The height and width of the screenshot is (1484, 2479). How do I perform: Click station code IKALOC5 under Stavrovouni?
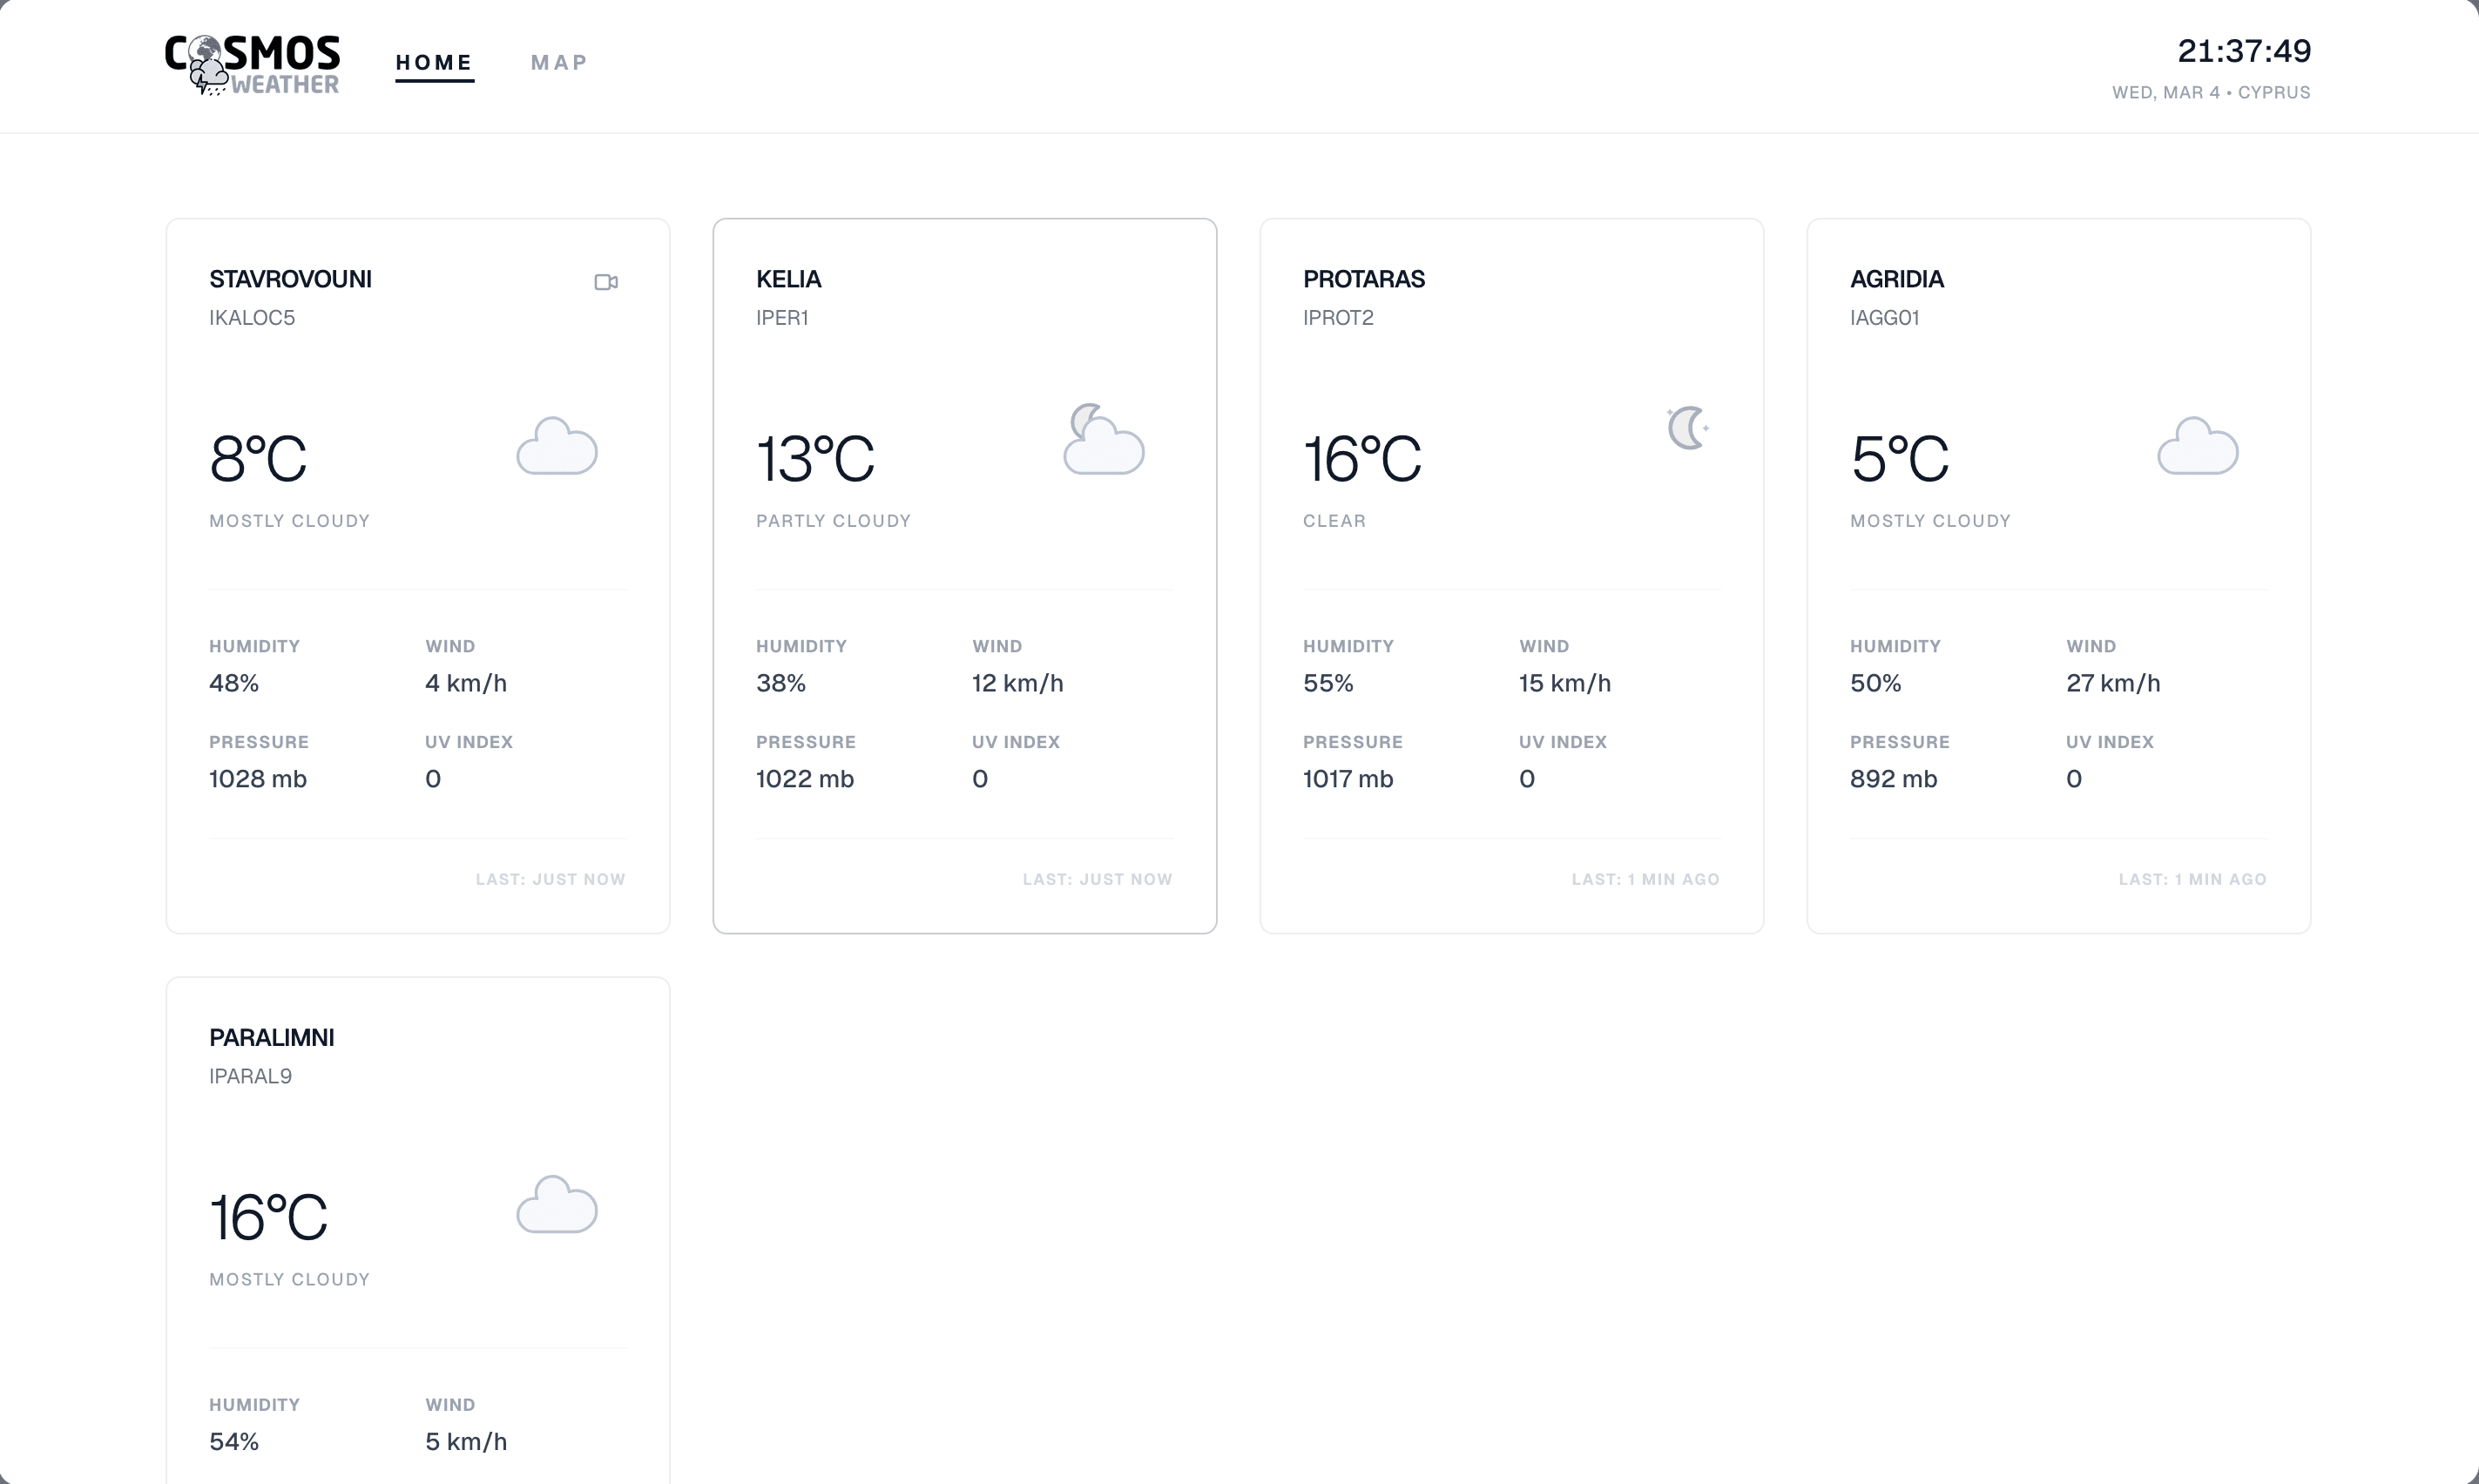pos(251,318)
